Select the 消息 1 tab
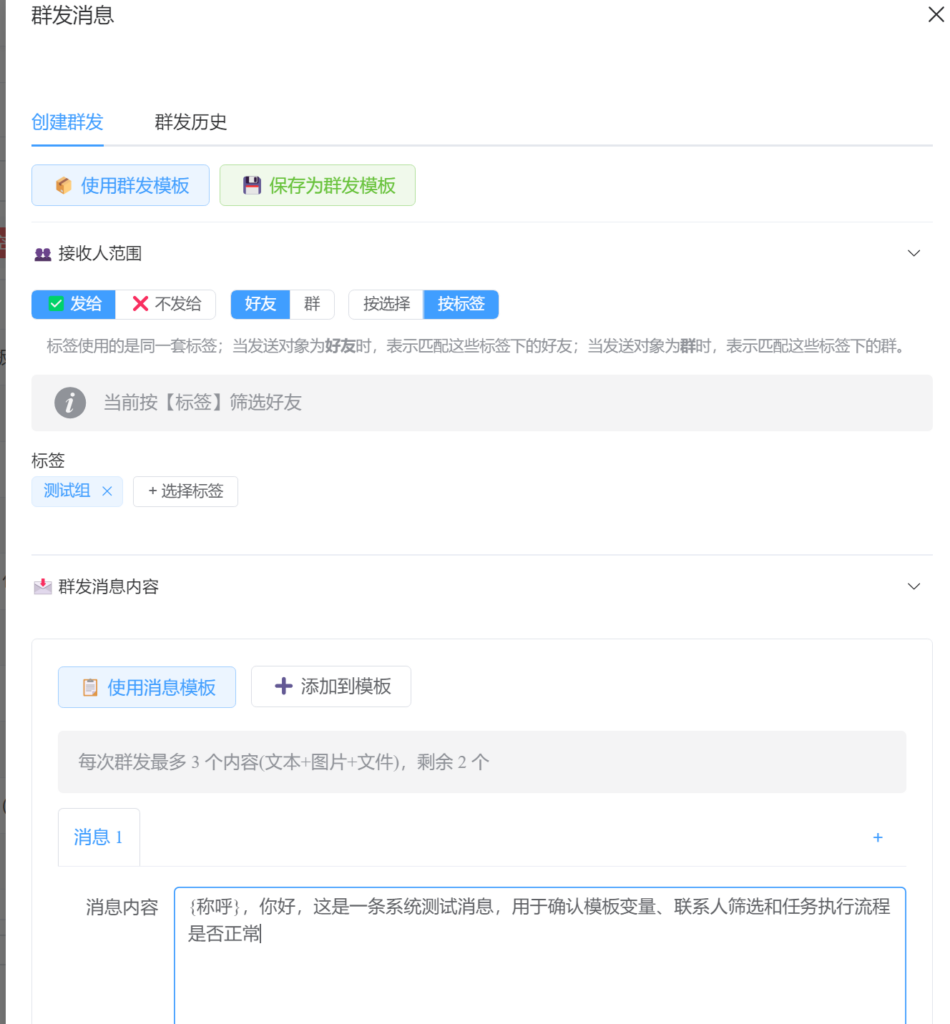The image size is (950, 1024). coord(98,837)
